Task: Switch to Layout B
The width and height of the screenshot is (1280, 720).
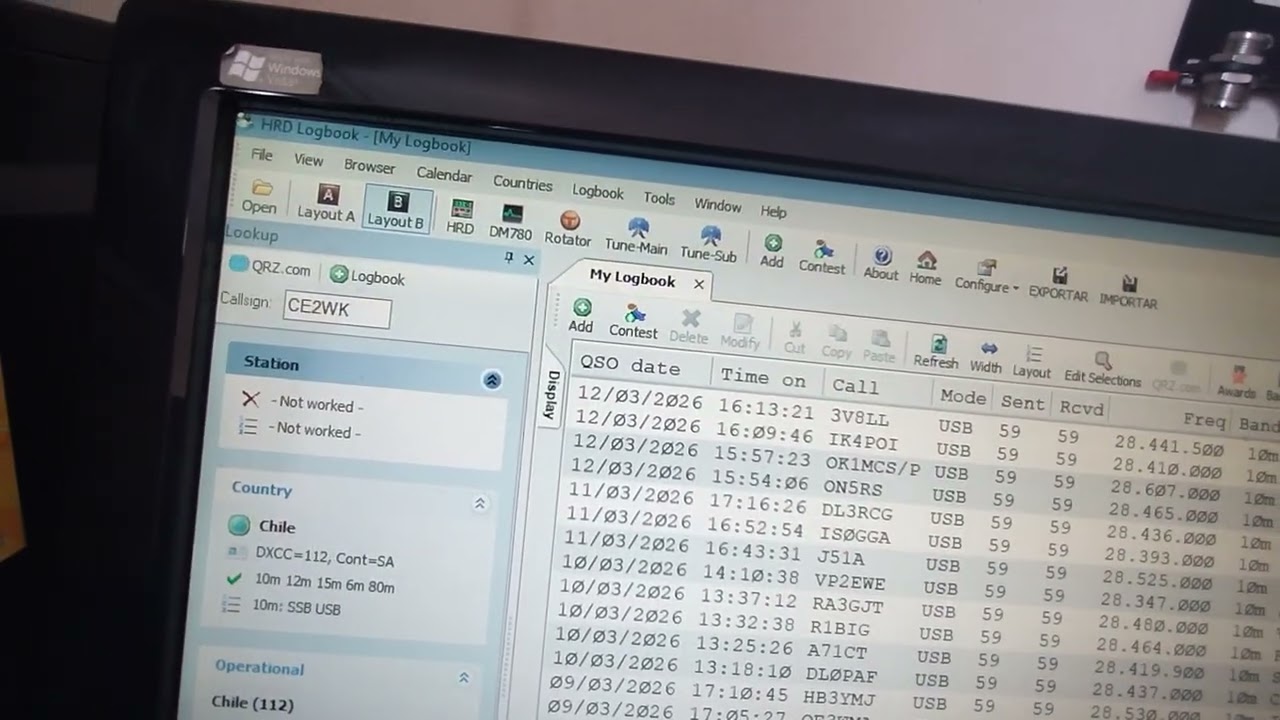Action: click(x=396, y=210)
